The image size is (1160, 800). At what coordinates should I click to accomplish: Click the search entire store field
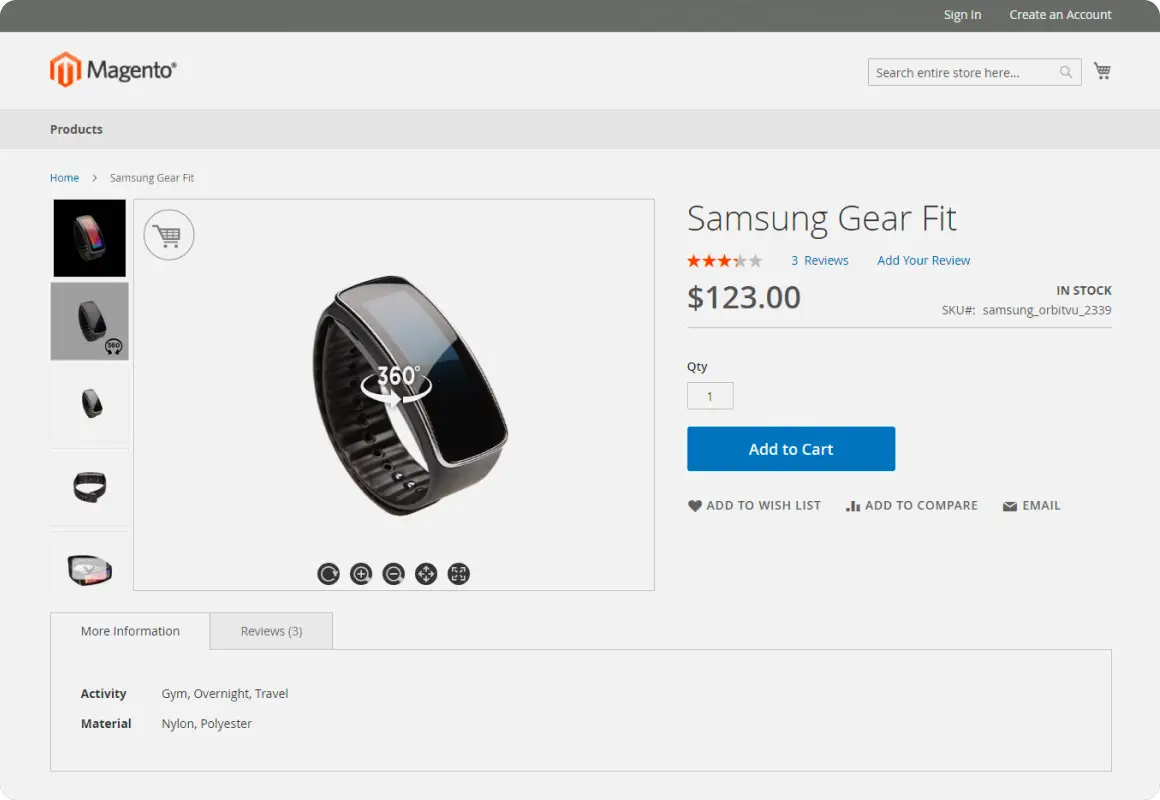pyautogui.click(x=960, y=72)
